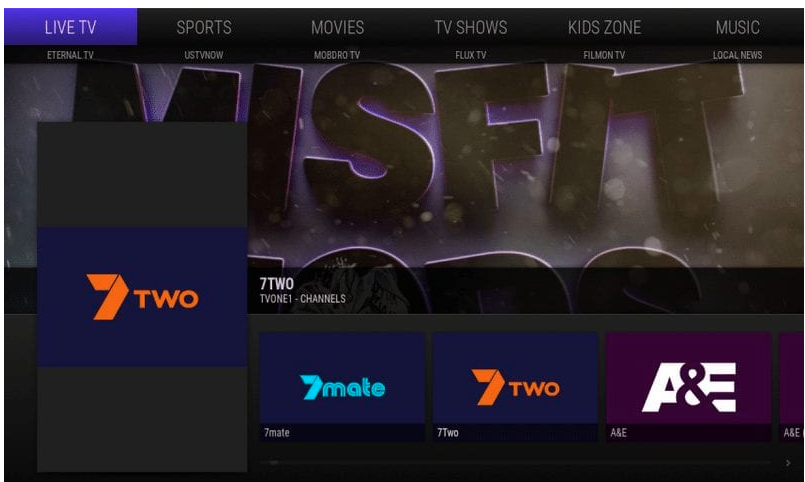Screen dimensions: 805x482
Task: Click the 7mate channel logo tile
Action: tap(342, 387)
